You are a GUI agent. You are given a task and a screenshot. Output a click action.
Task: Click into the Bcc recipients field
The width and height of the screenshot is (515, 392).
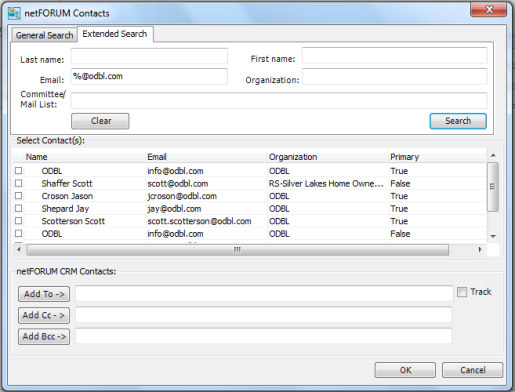[x=264, y=336]
